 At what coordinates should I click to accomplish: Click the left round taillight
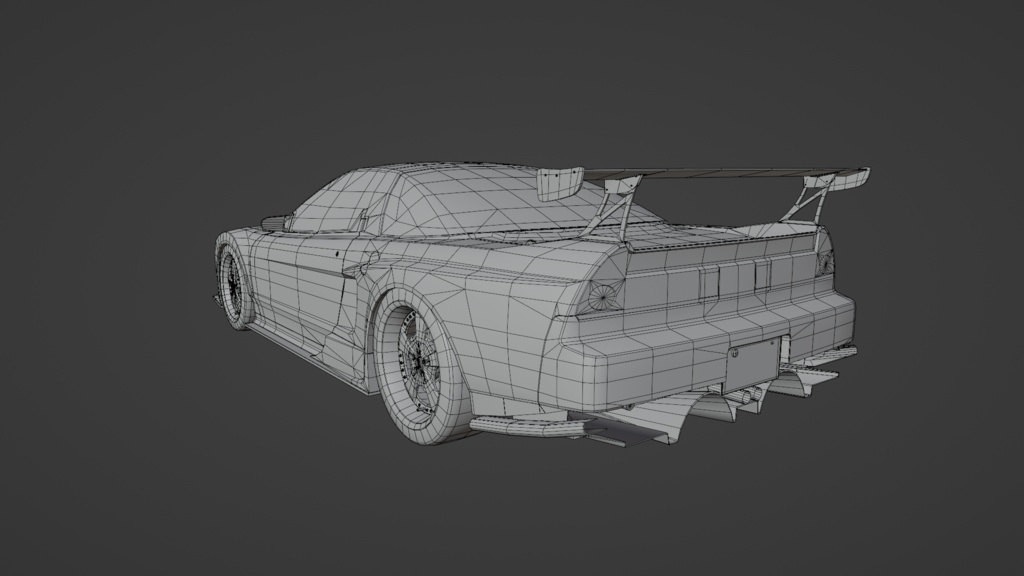coord(602,296)
